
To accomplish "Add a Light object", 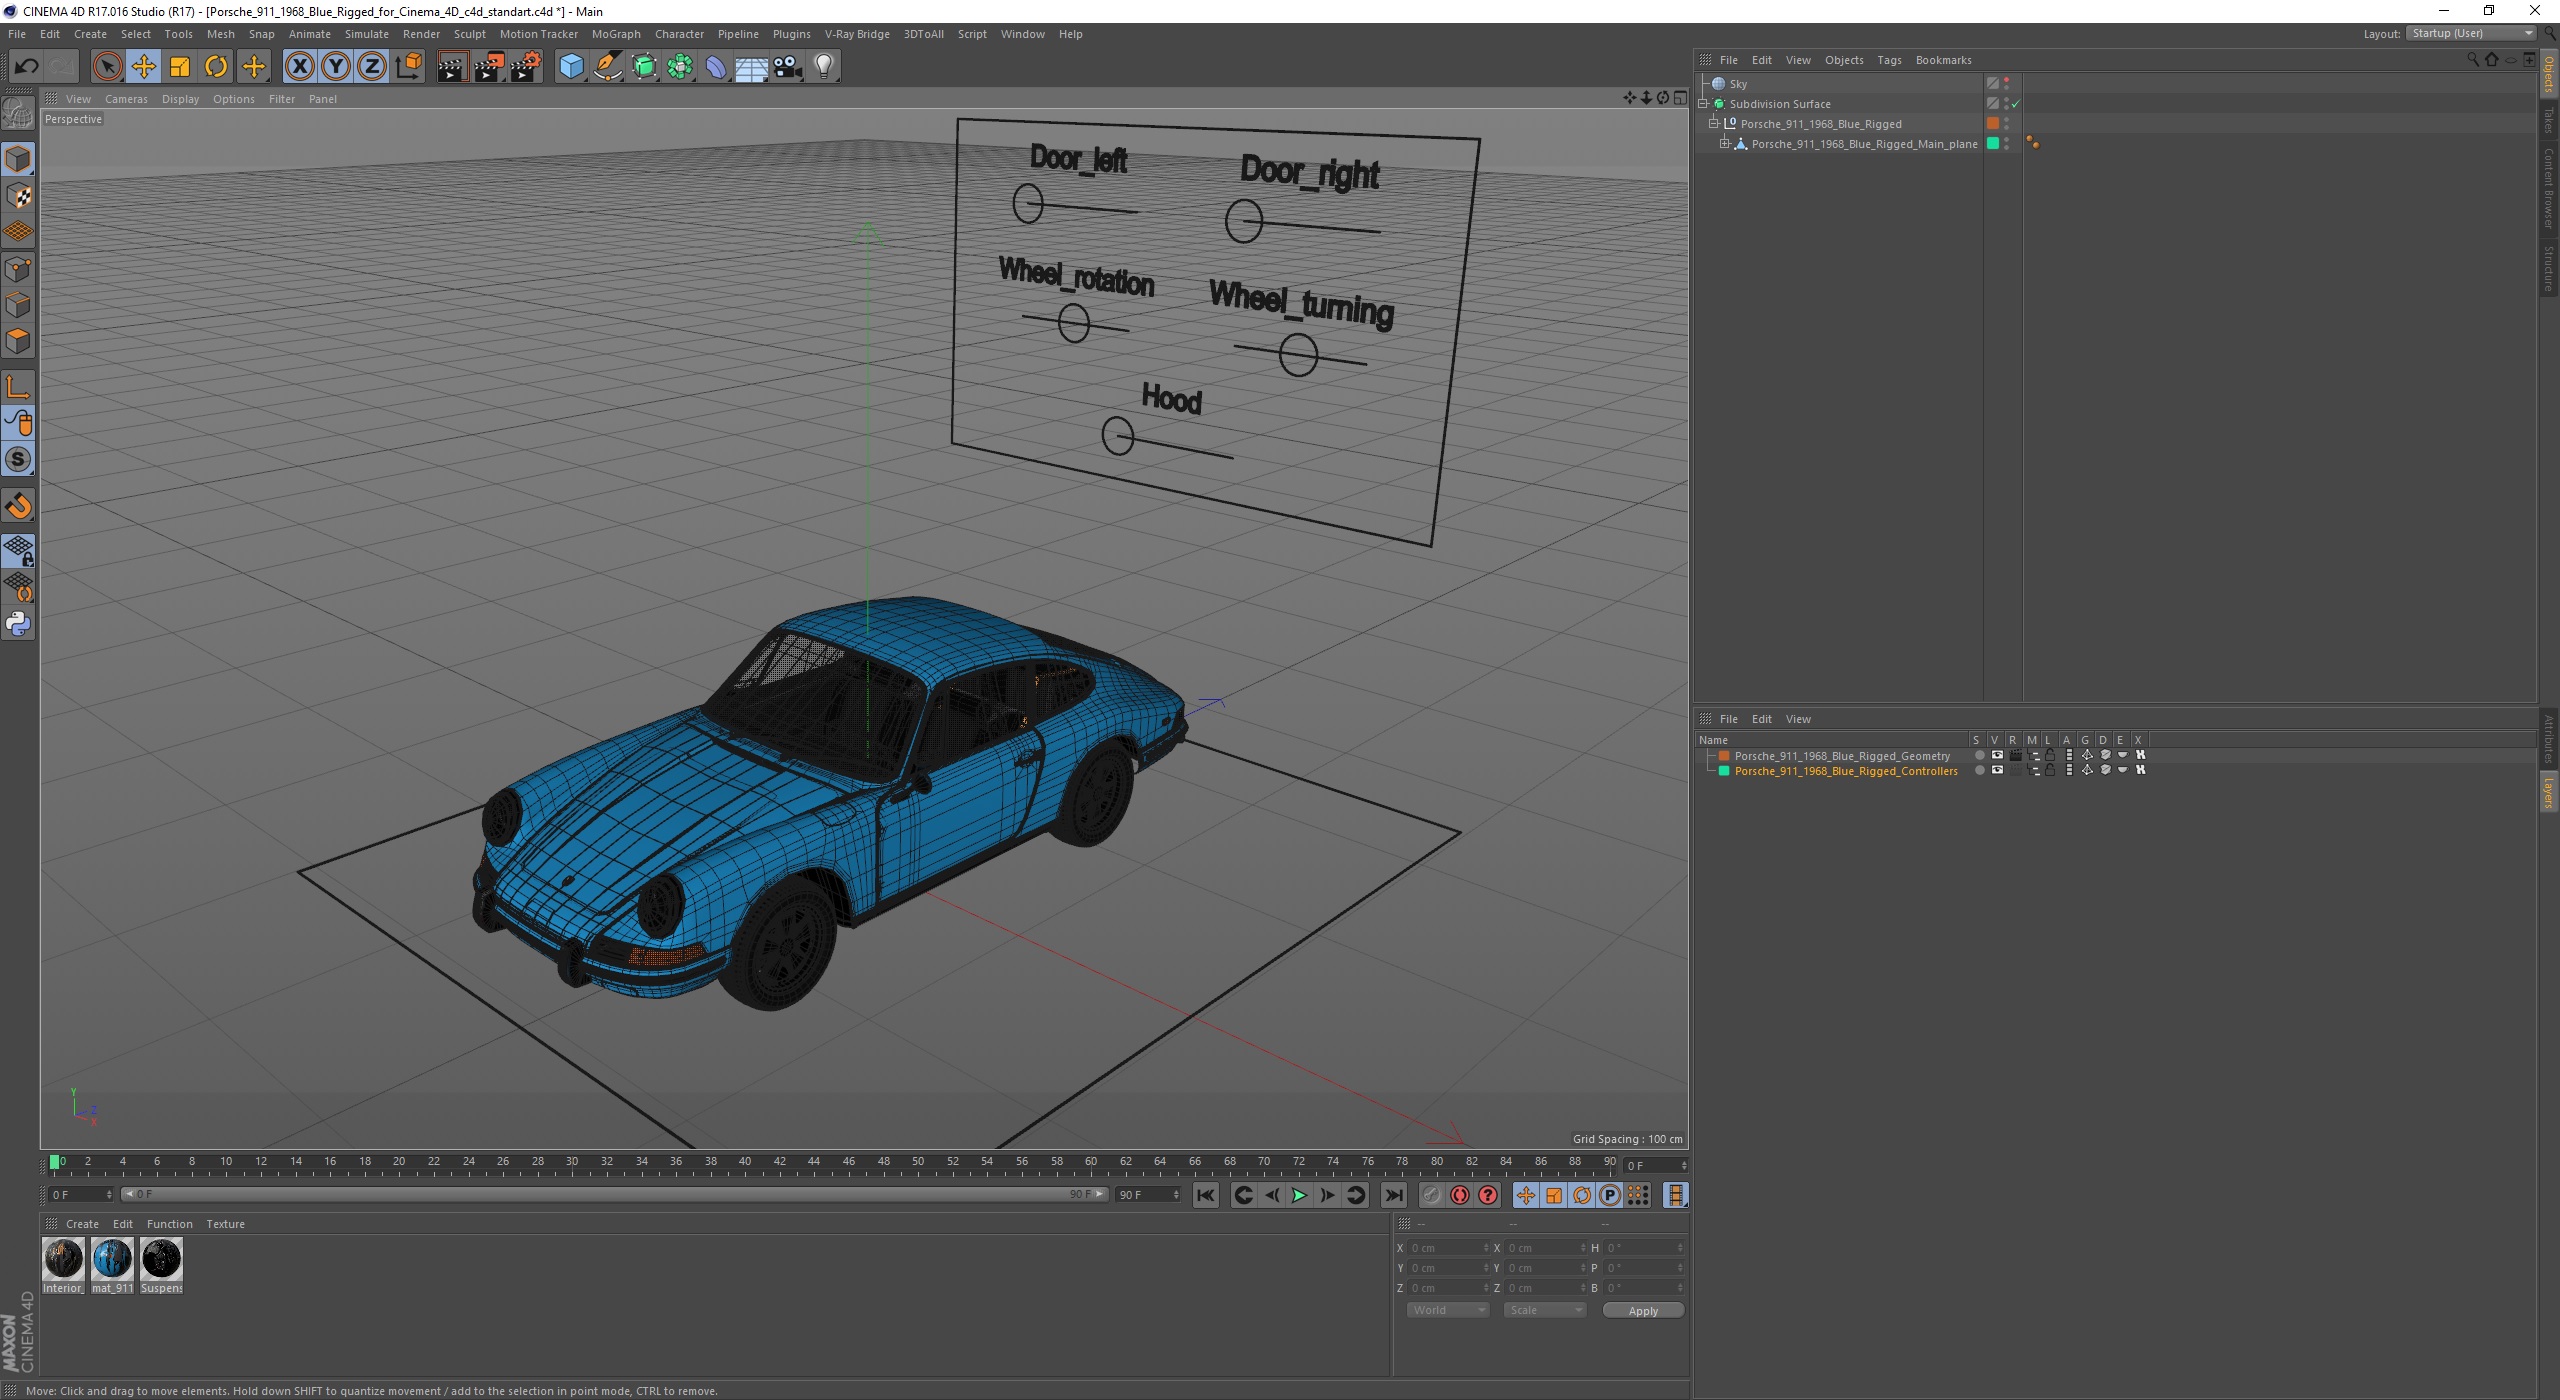I will [824, 66].
